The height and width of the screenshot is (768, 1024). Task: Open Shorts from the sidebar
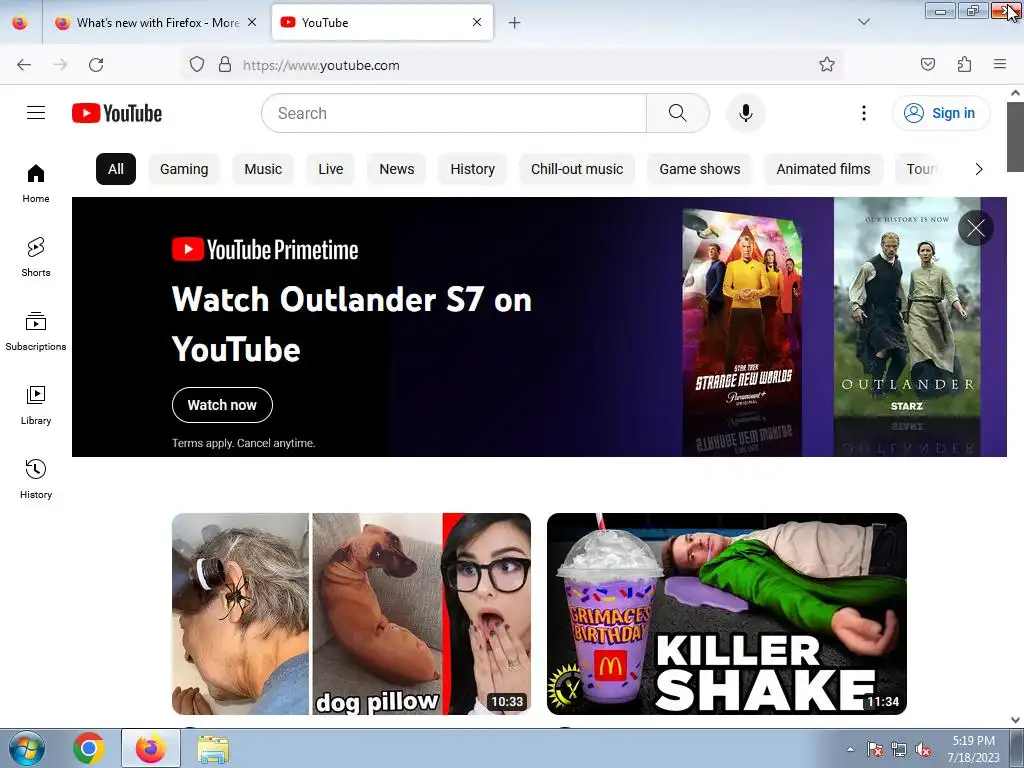(x=36, y=257)
